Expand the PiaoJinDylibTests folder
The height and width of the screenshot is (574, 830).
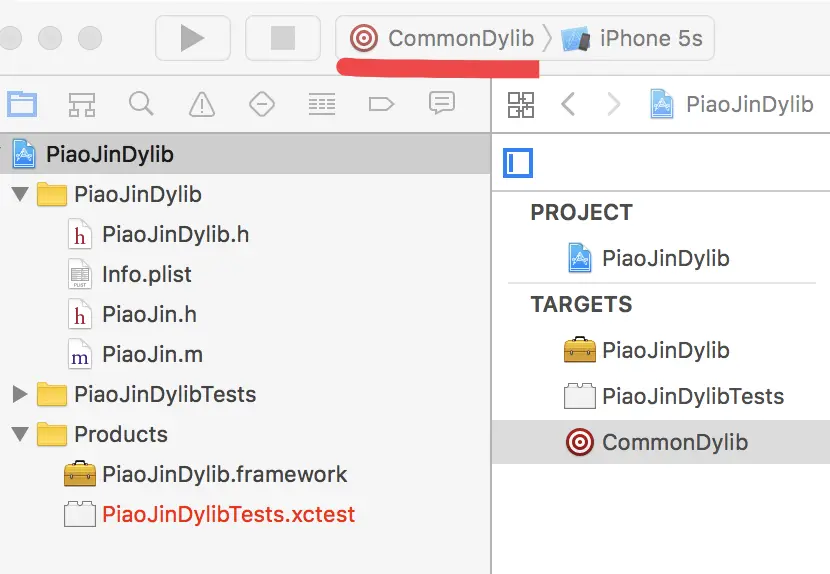click(20, 394)
